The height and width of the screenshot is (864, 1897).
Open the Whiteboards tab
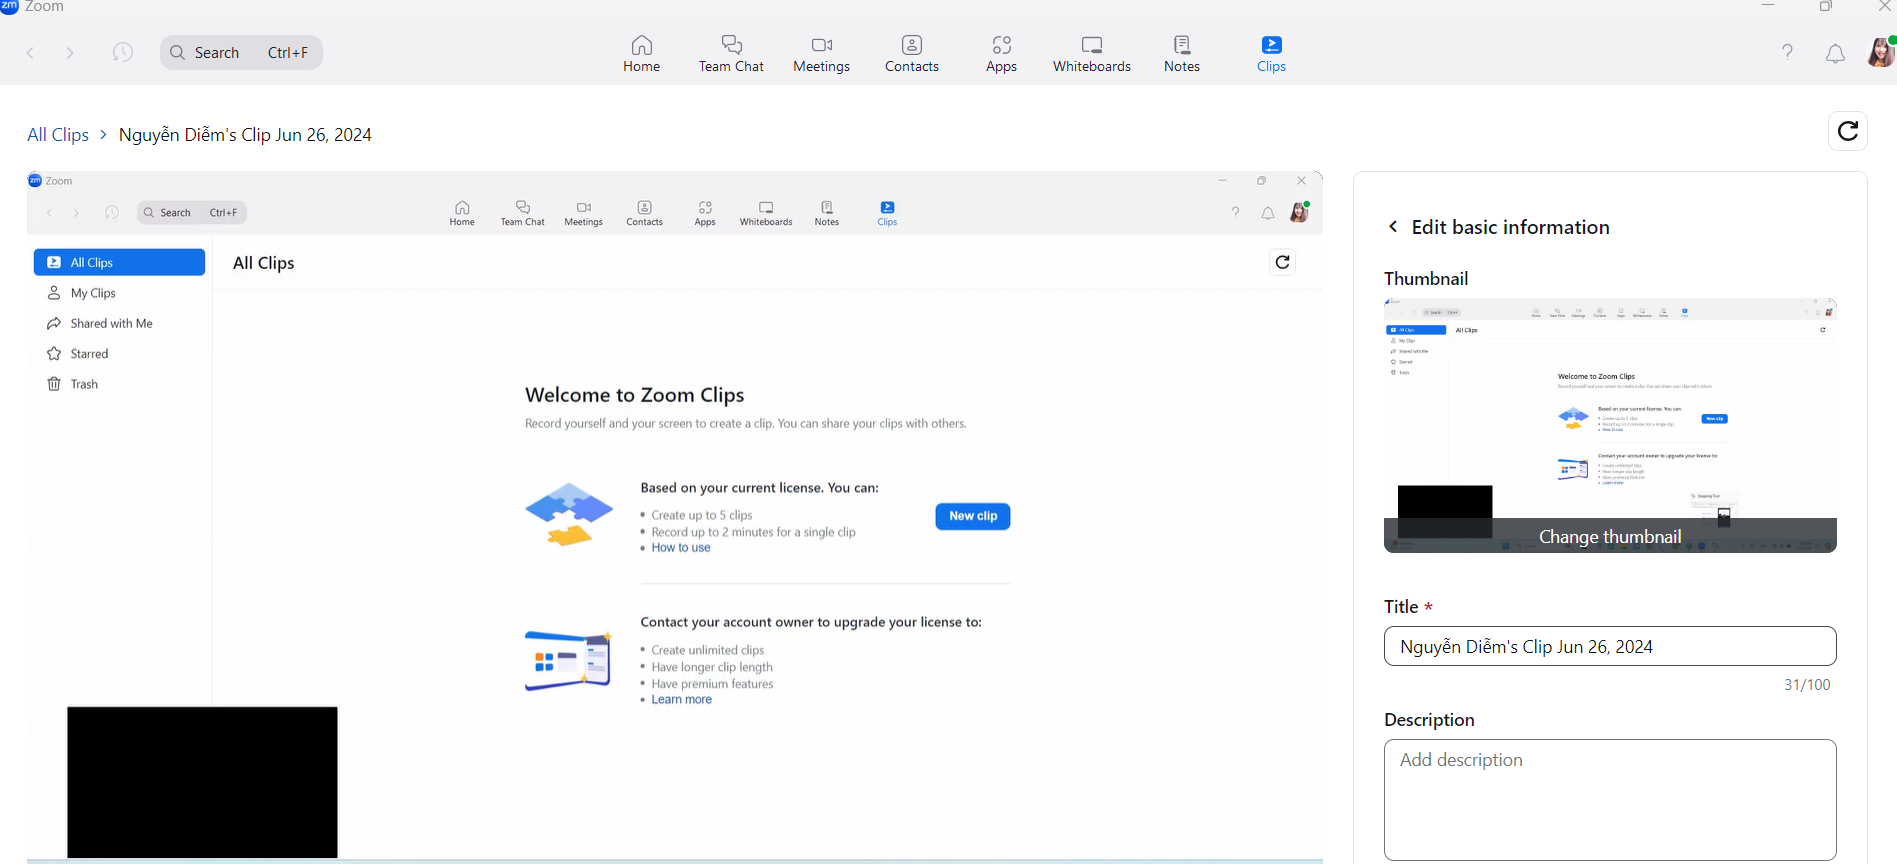point(1091,54)
